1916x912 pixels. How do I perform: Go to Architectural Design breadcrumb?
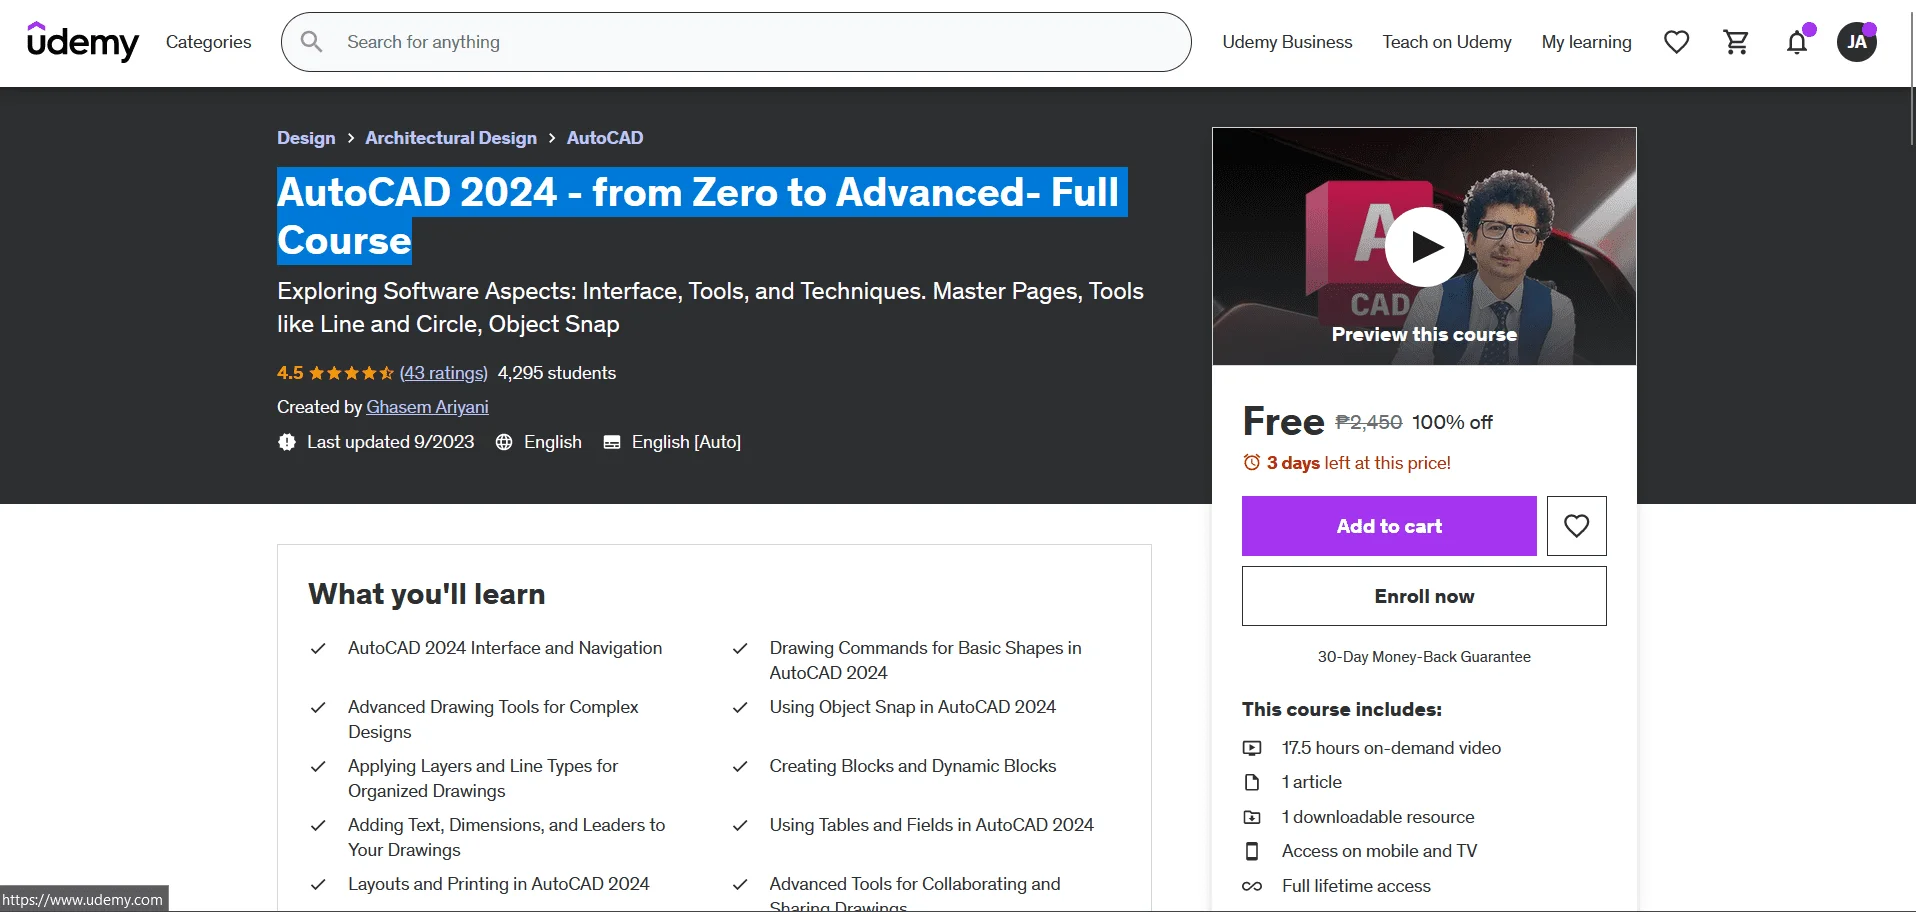click(x=451, y=138)
